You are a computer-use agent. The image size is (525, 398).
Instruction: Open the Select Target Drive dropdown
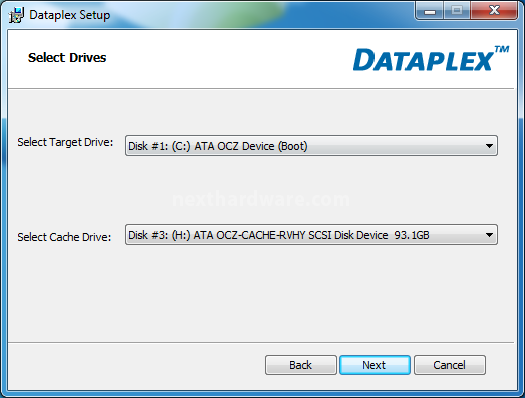point(311,146)
